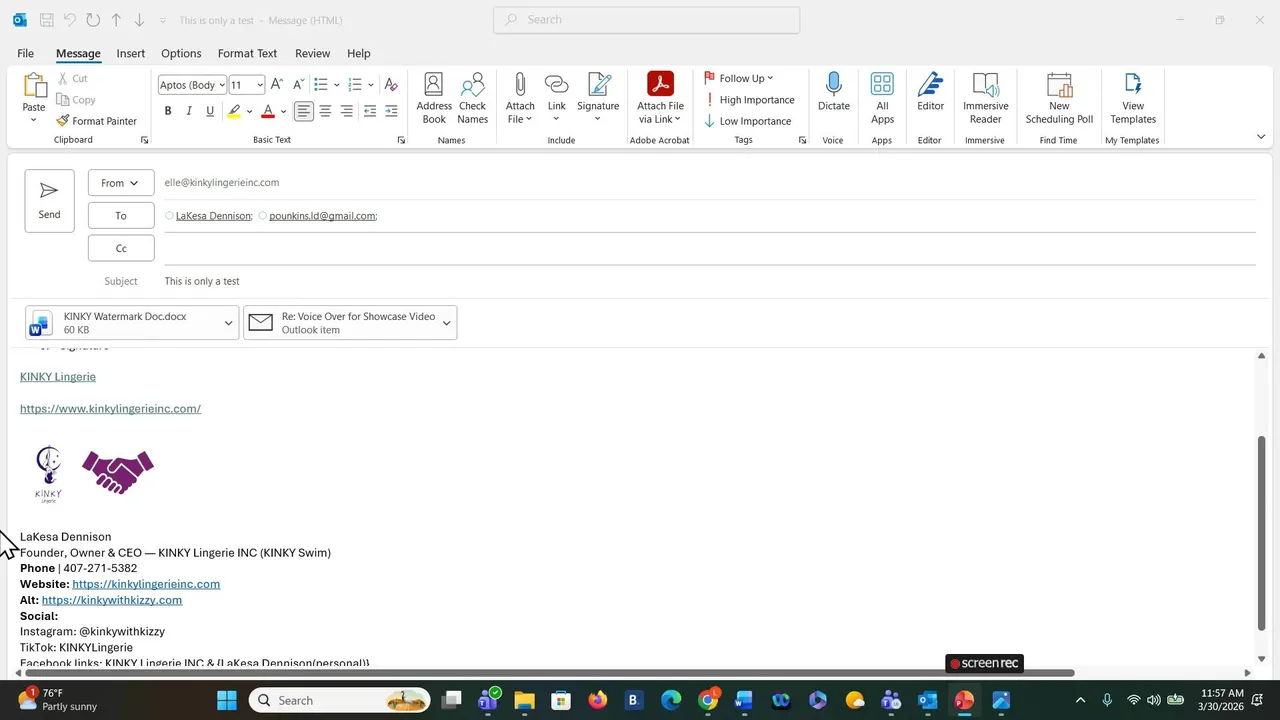Toggle Bold formatting
1280x720 pixels.
[168, 111]
